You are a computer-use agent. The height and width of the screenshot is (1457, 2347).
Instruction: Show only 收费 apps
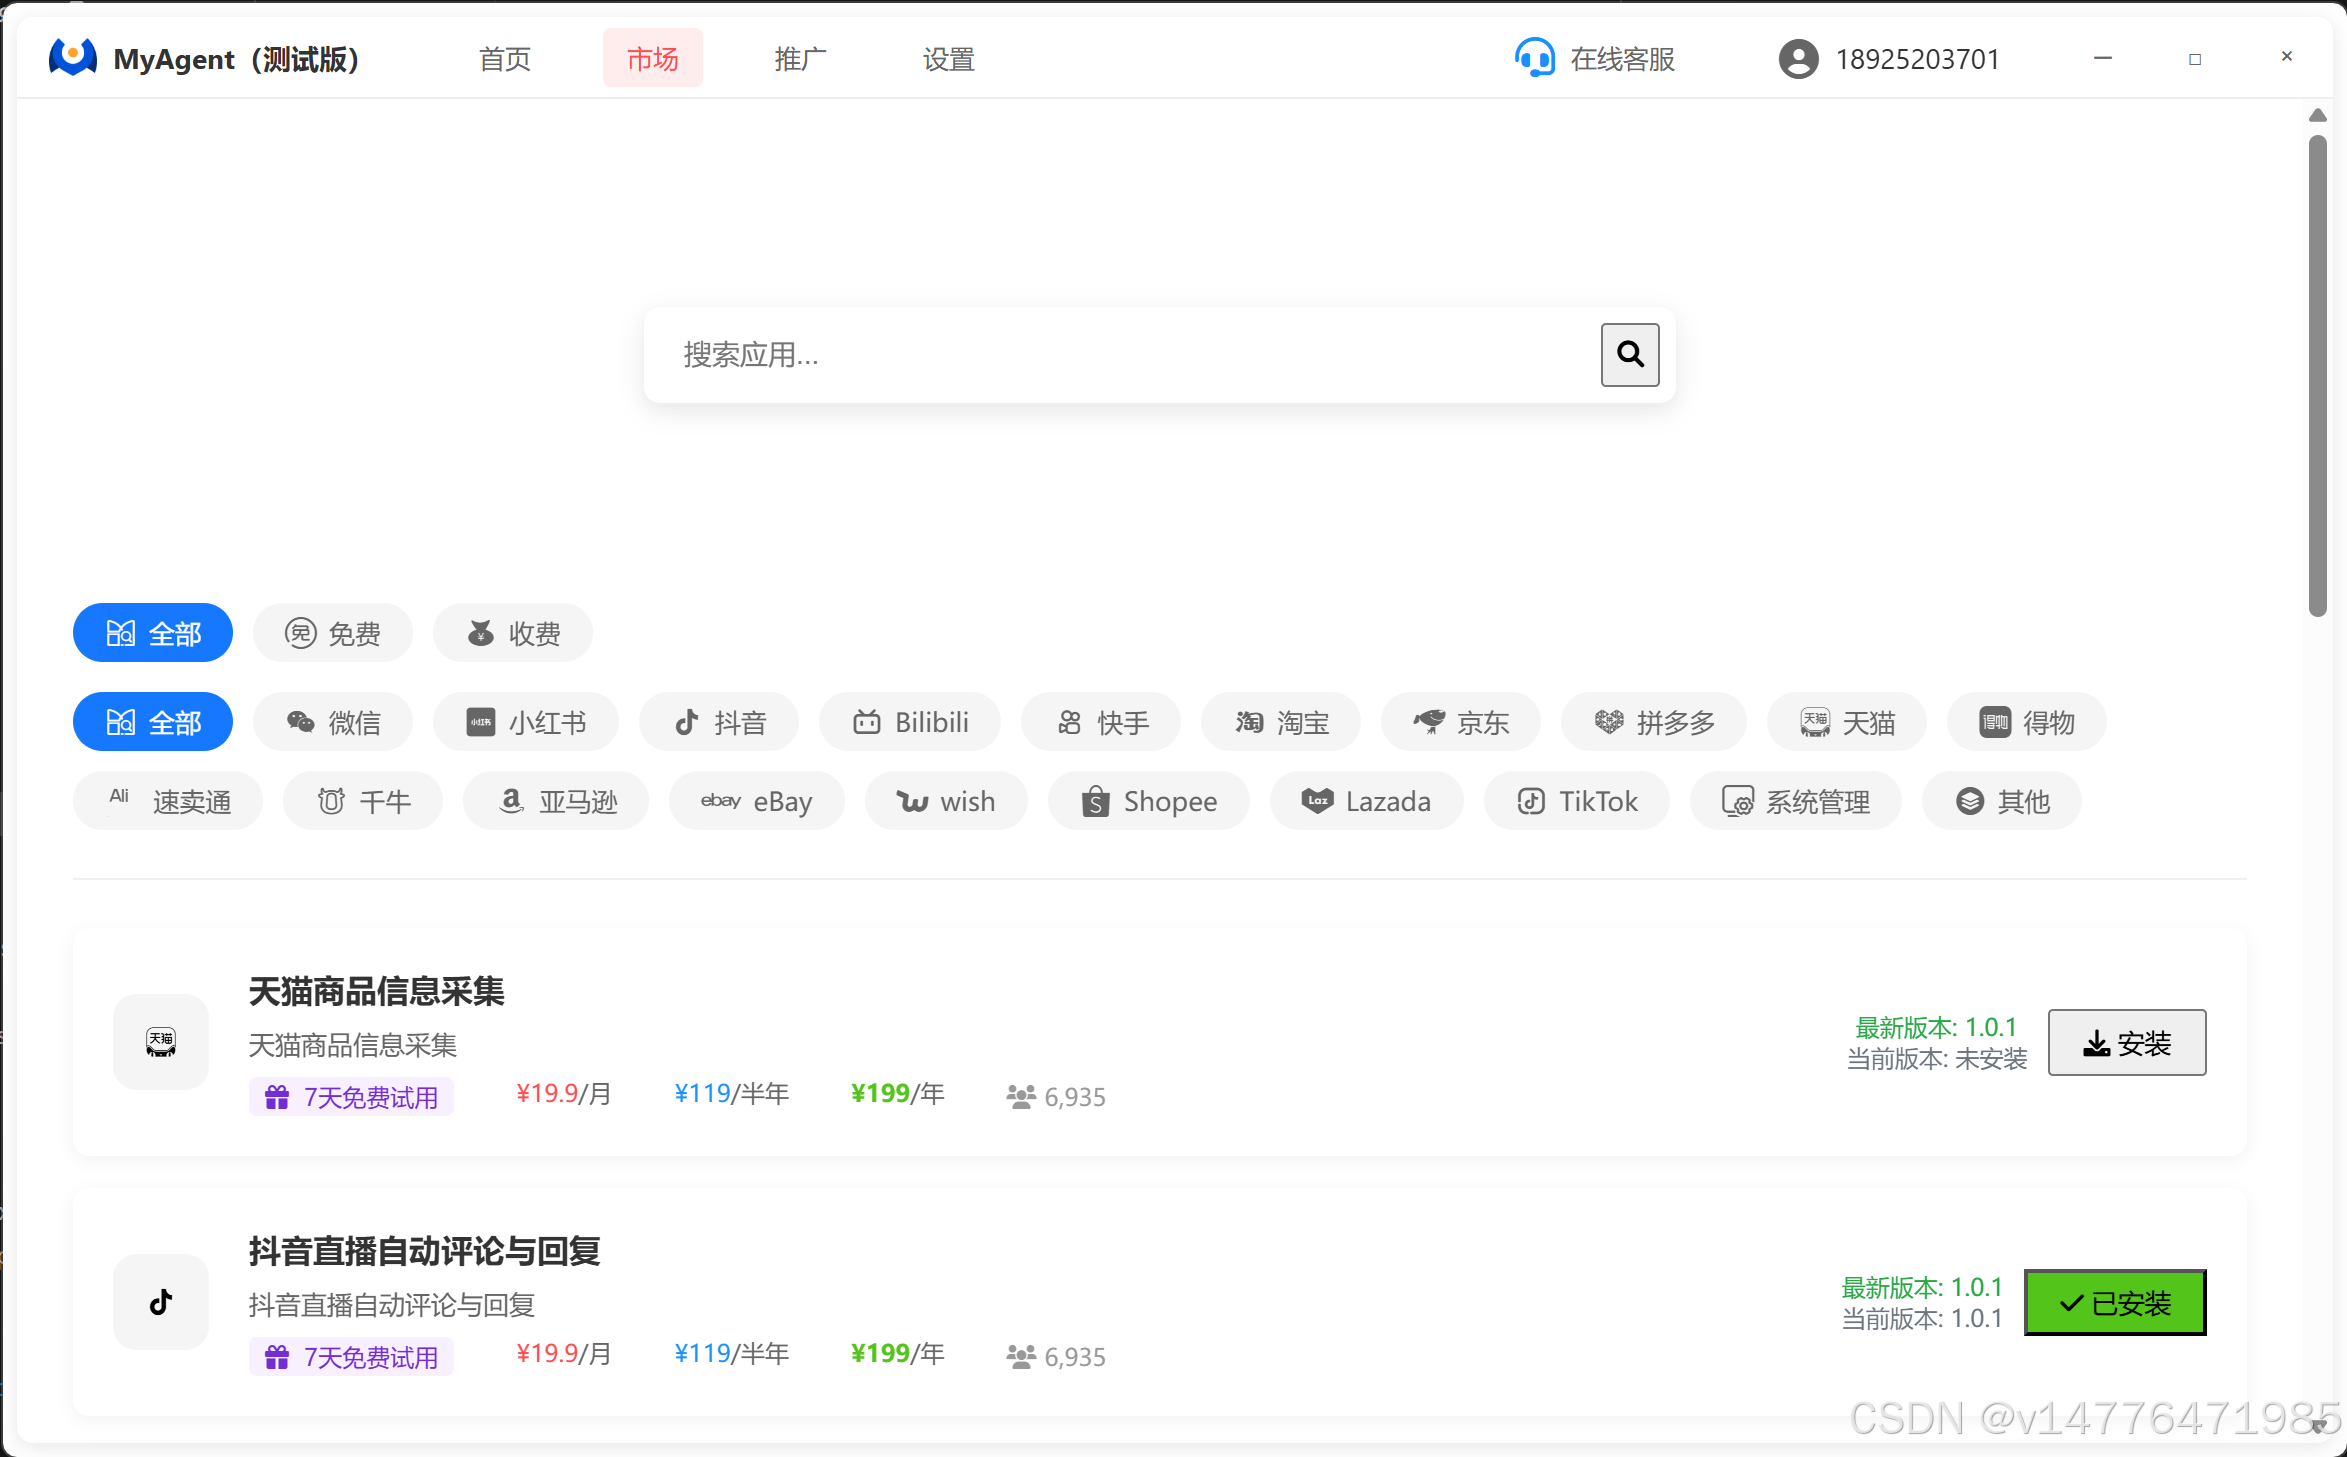coord(513,633)
